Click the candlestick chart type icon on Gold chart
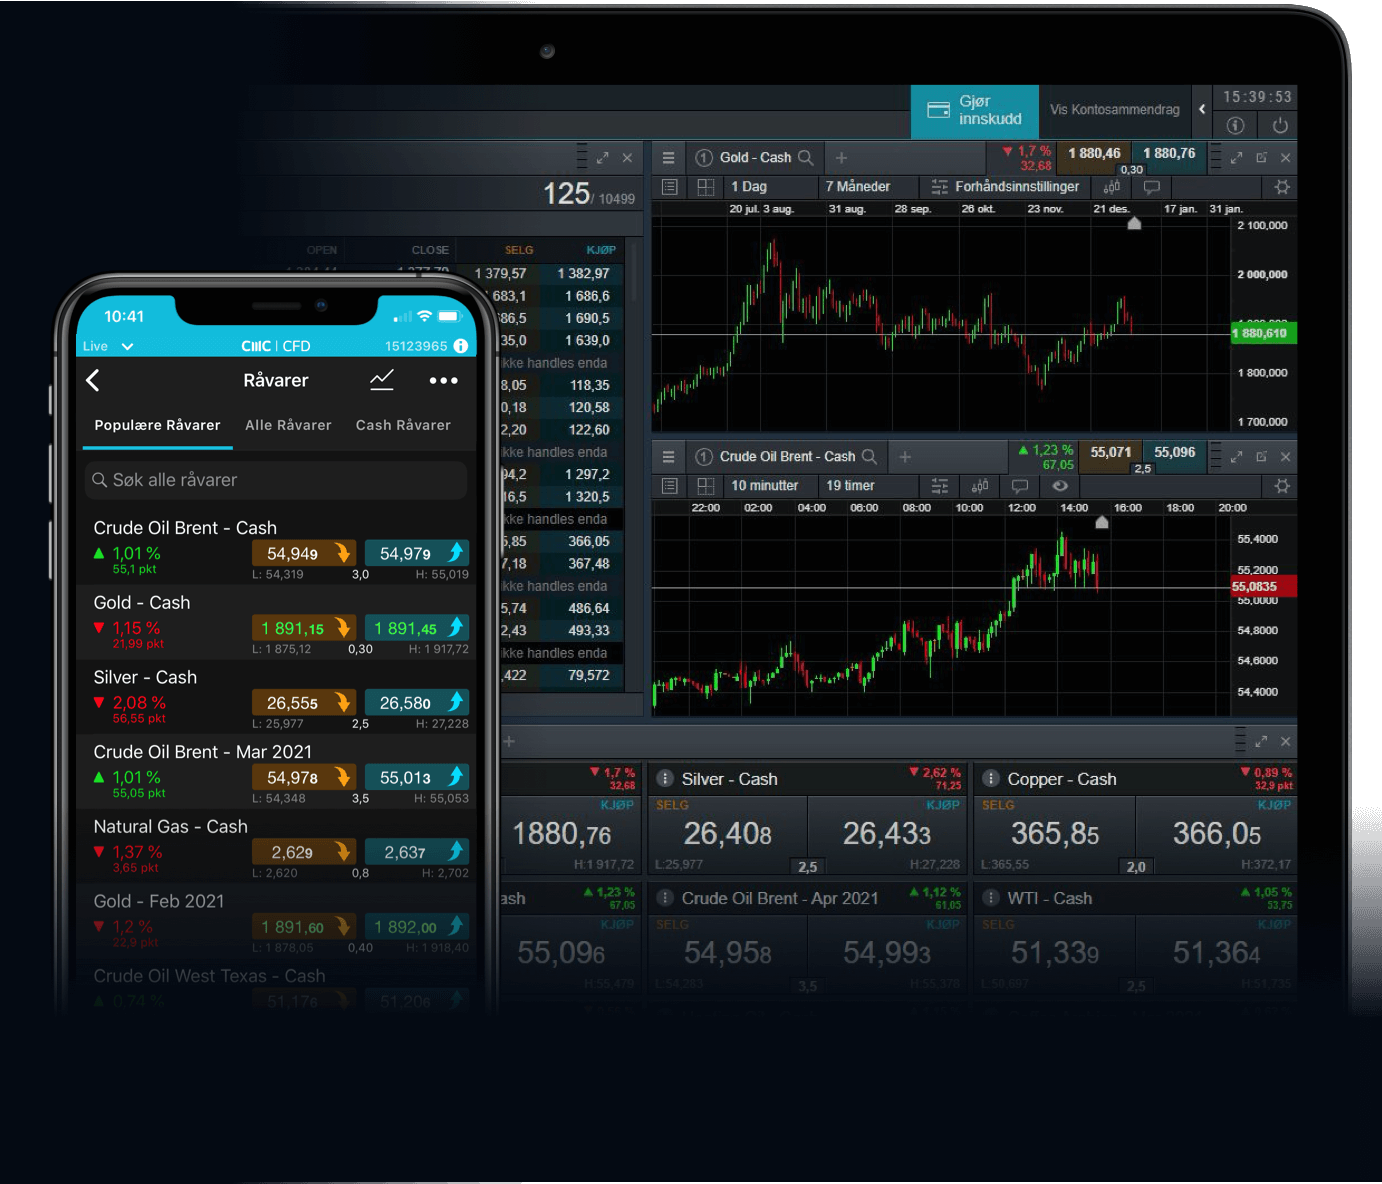Image resolution: width=1382 pixels, height=1184 pixels. (1111, 187)
